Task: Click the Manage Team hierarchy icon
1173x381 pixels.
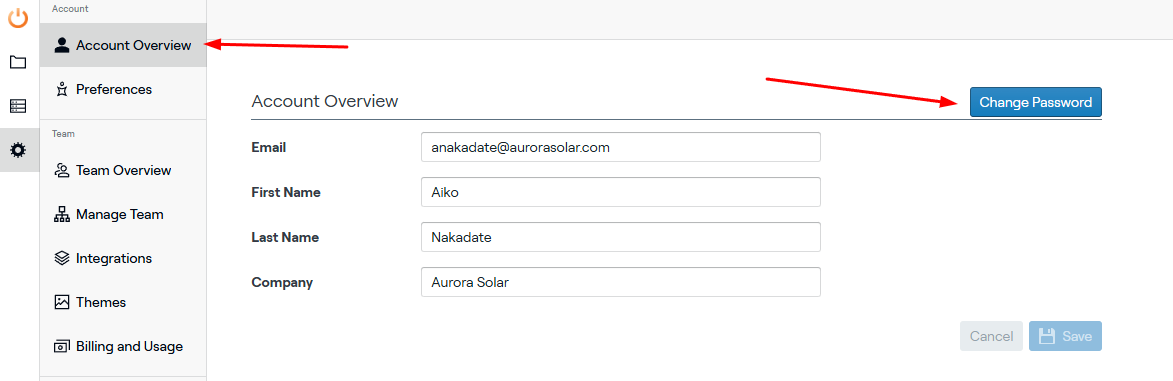Action: (62, 215)
